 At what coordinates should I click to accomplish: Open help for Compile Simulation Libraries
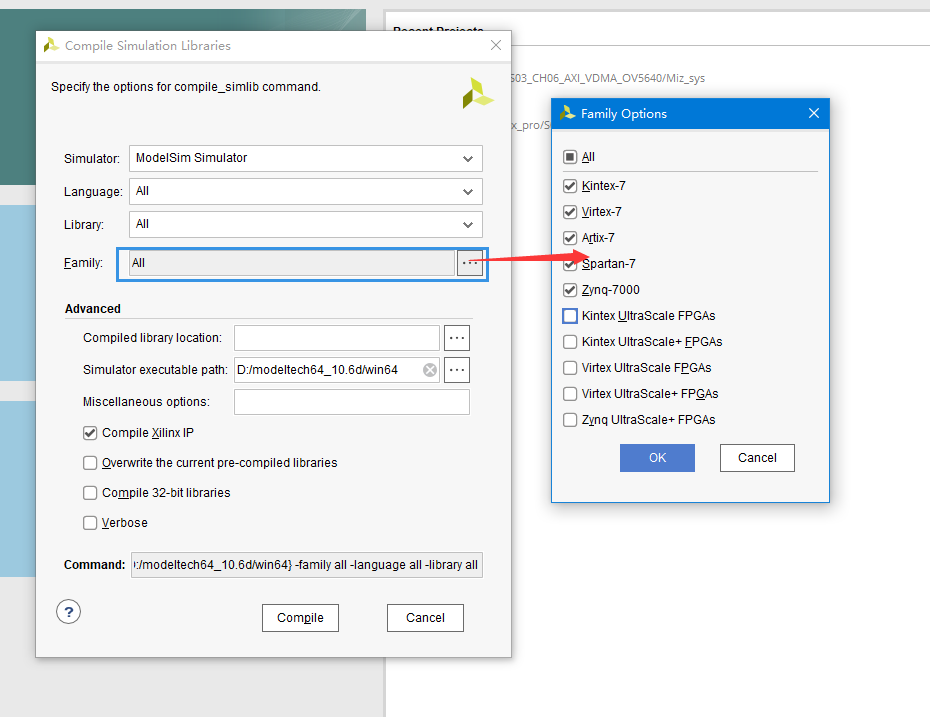(x=69, y=611)
